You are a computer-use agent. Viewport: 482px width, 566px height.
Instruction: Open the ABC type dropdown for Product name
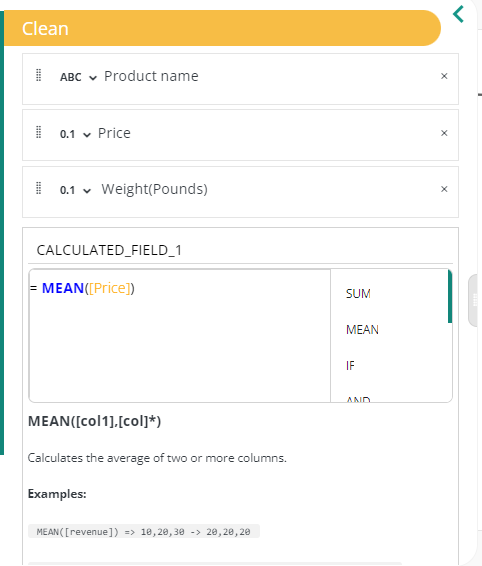pyautogui.click(x=78, y=77)
